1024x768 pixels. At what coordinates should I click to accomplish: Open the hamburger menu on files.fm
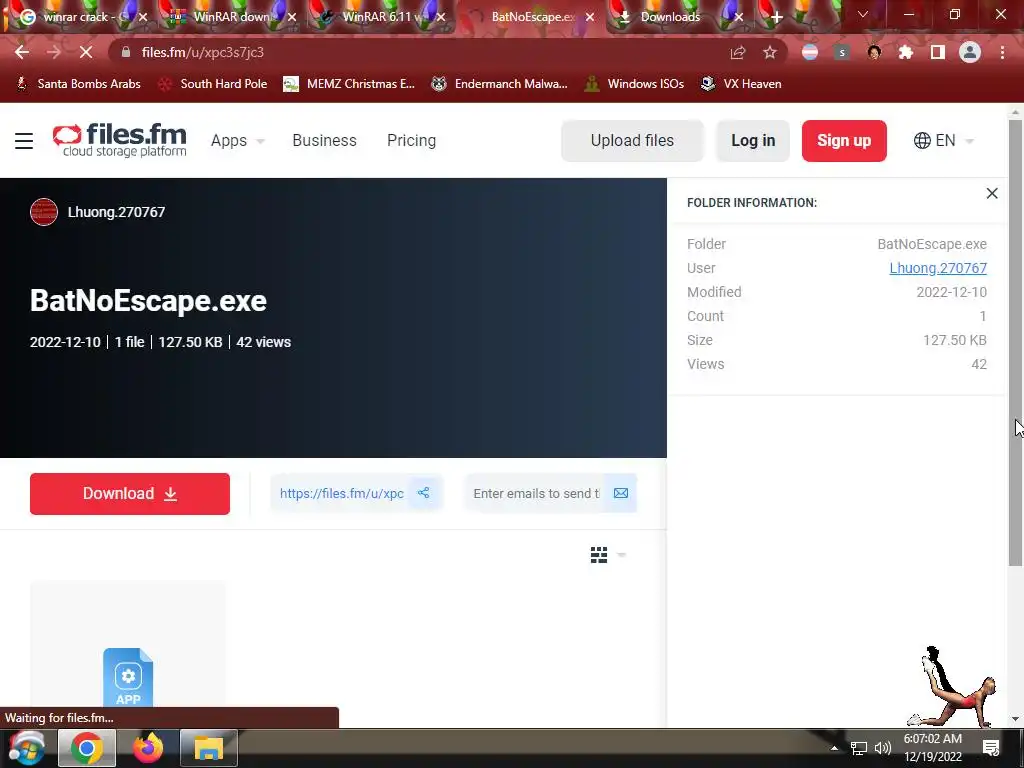24,141
